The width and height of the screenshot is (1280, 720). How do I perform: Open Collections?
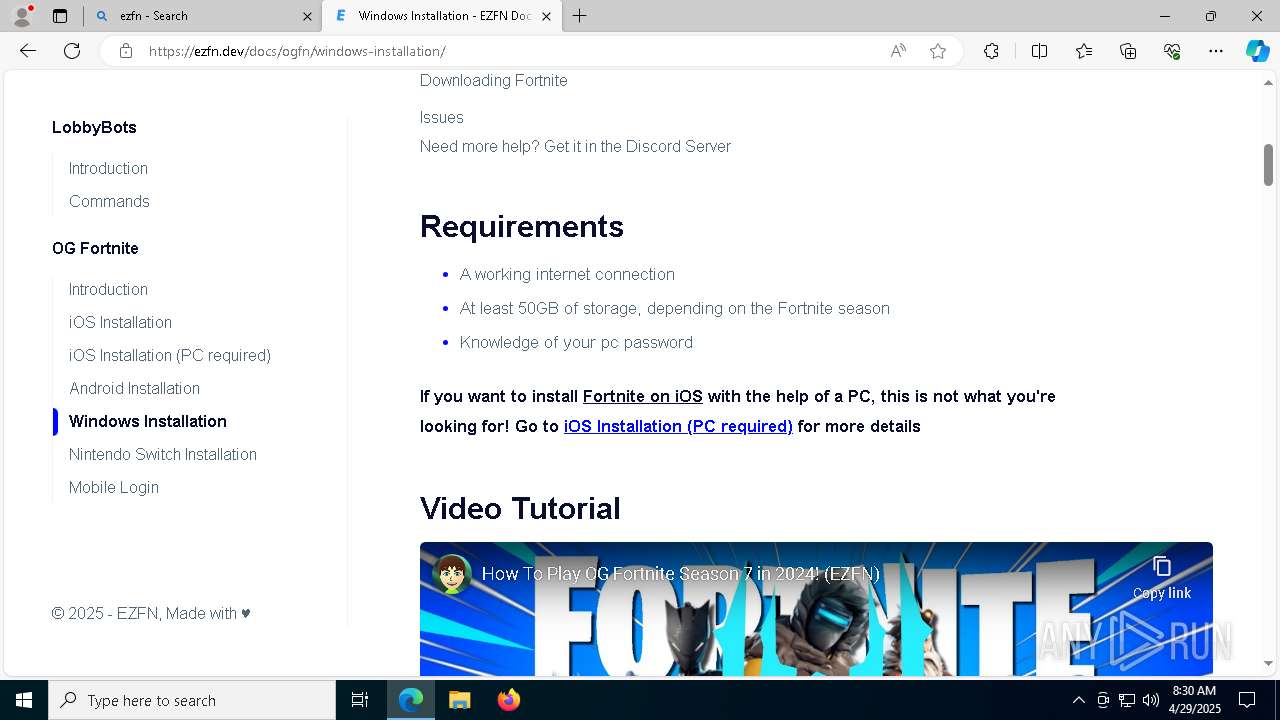(1128, 51)
